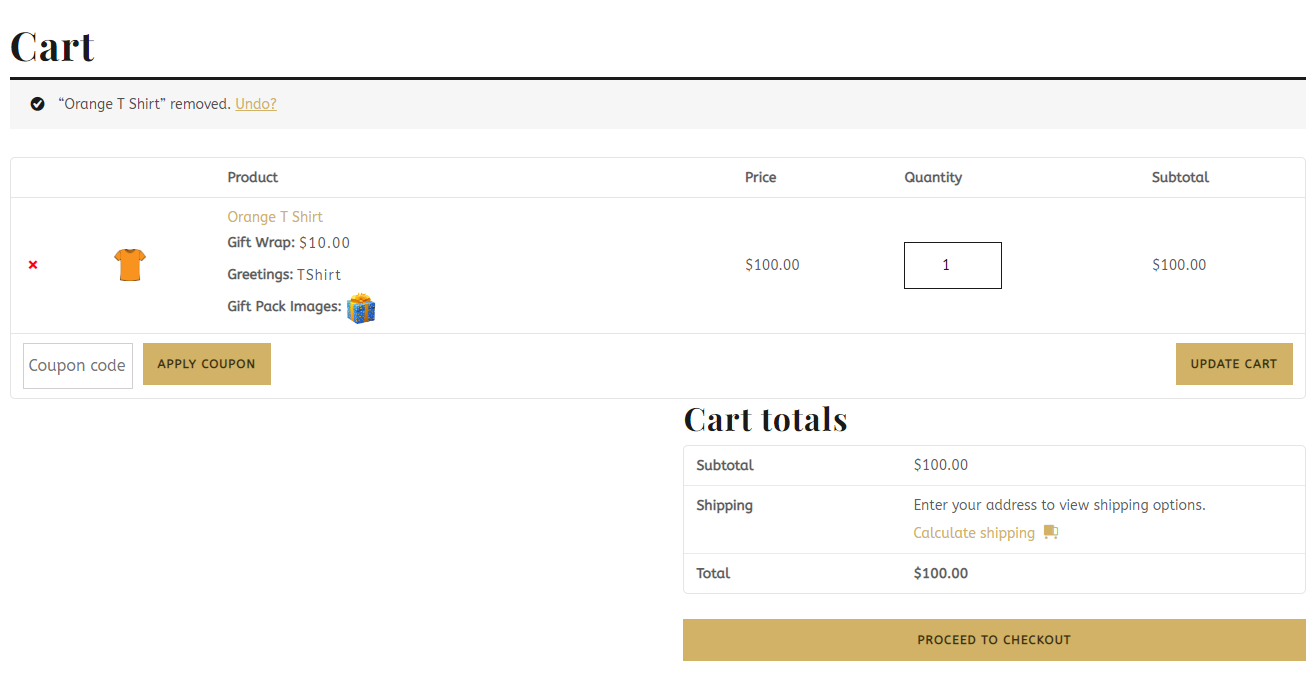
Task: Focus the quantity input box
Action: (952, 265)
